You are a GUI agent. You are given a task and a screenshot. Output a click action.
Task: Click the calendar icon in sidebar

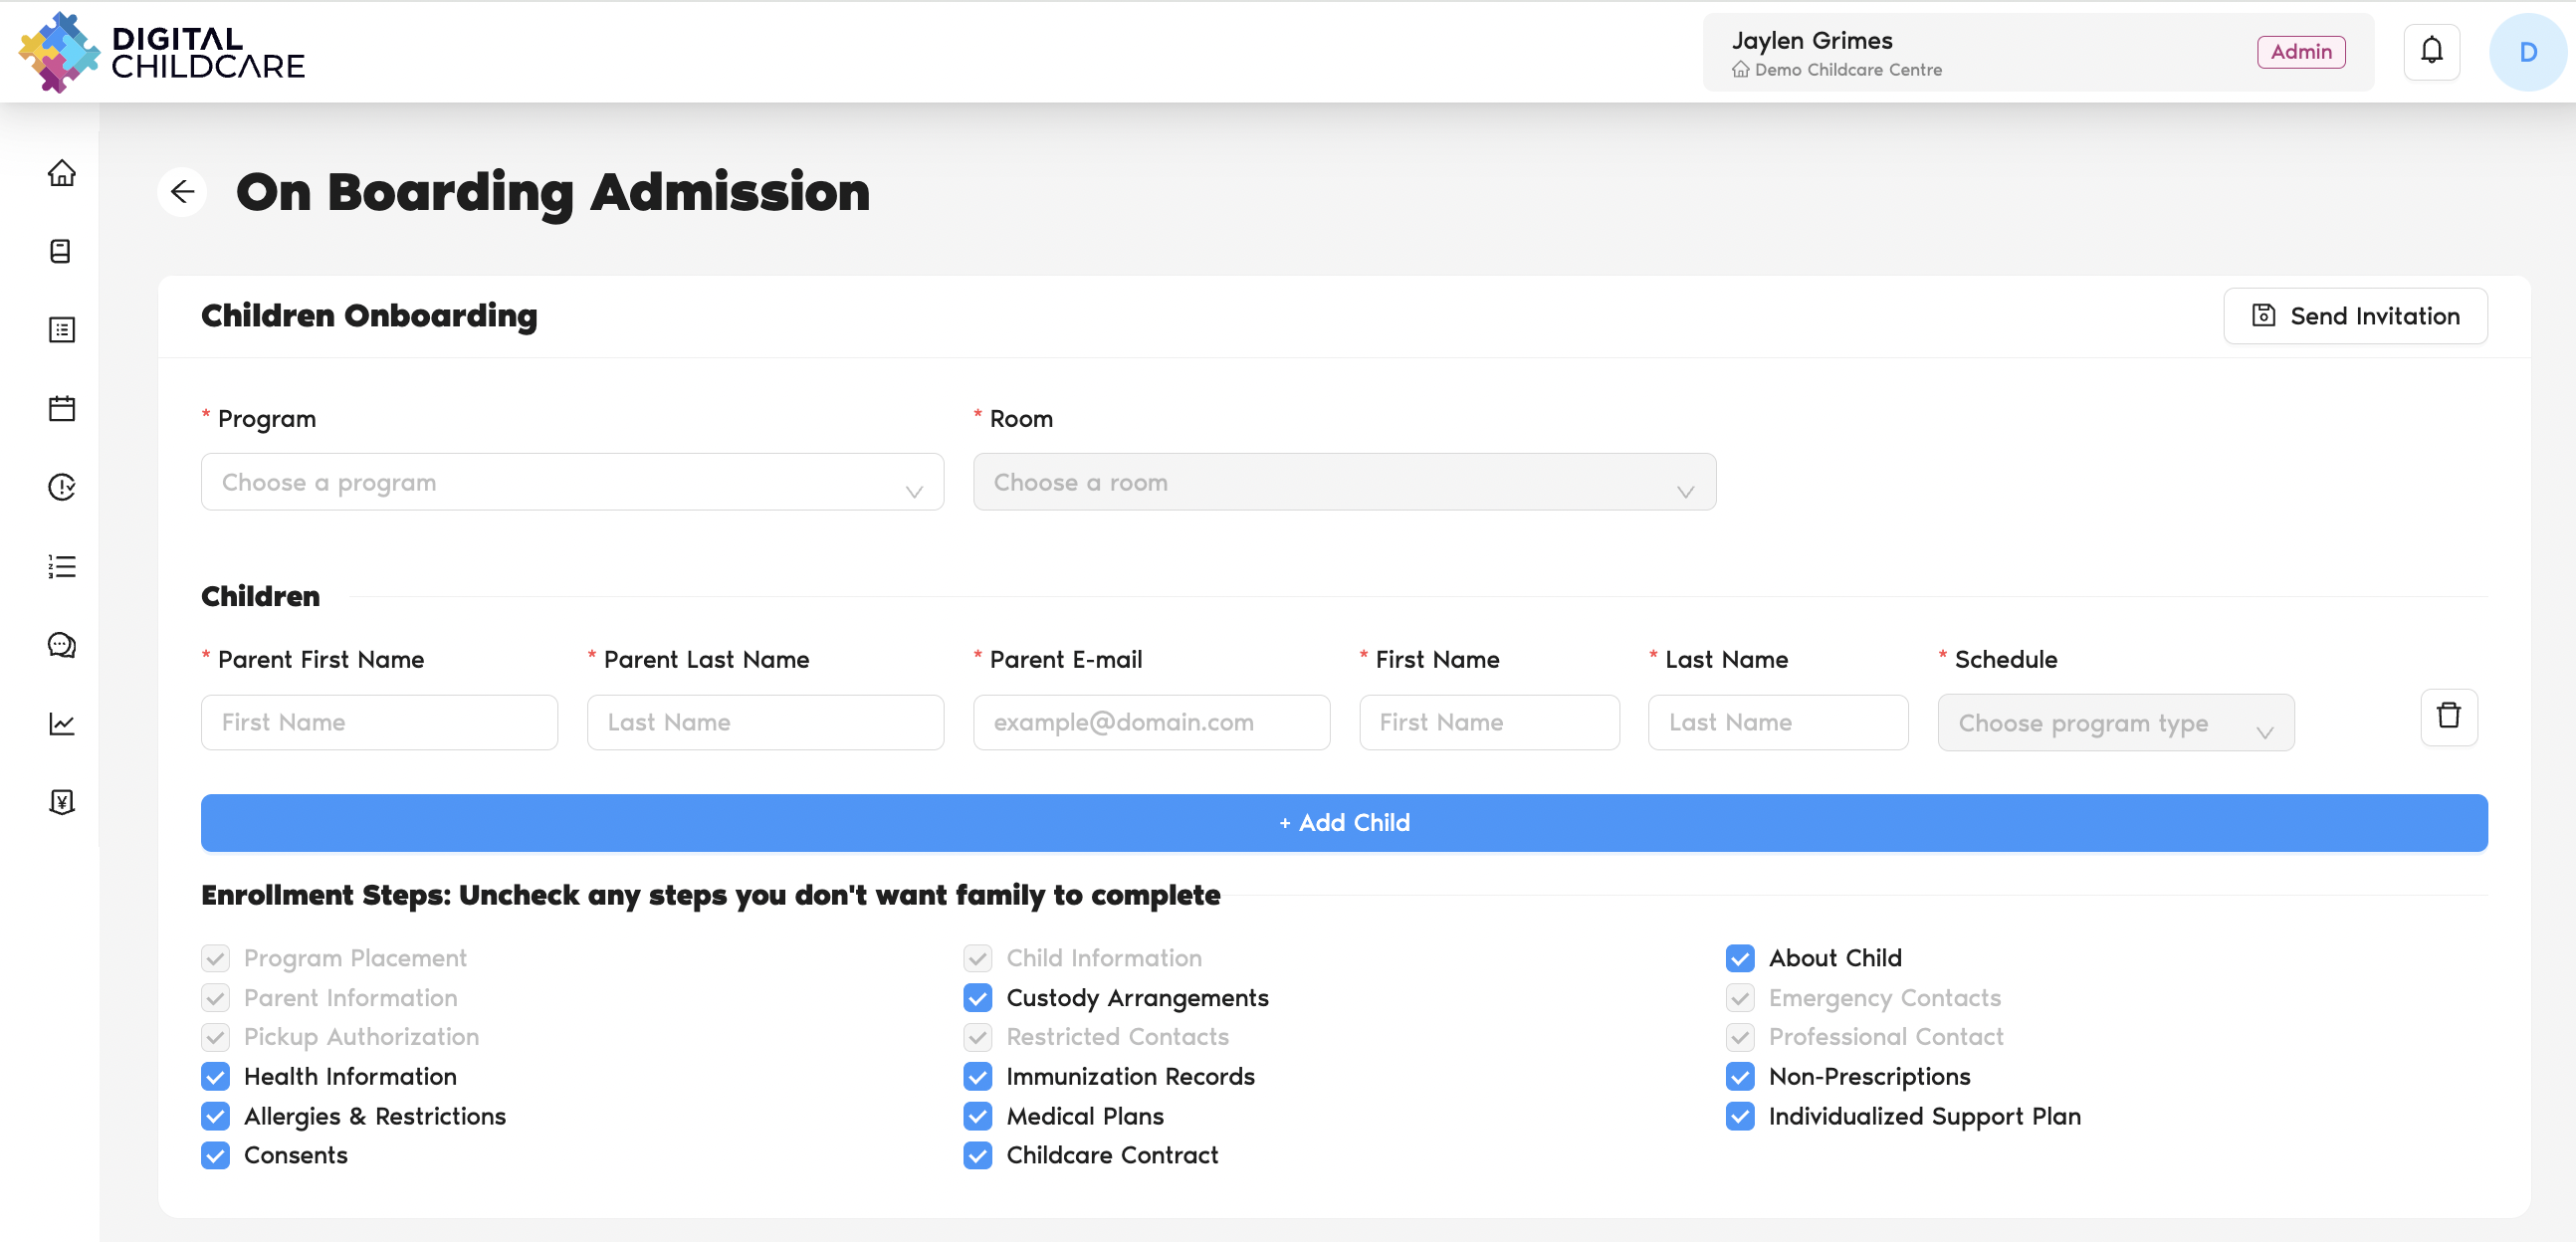pyautogui.click(x=62, y=408)
